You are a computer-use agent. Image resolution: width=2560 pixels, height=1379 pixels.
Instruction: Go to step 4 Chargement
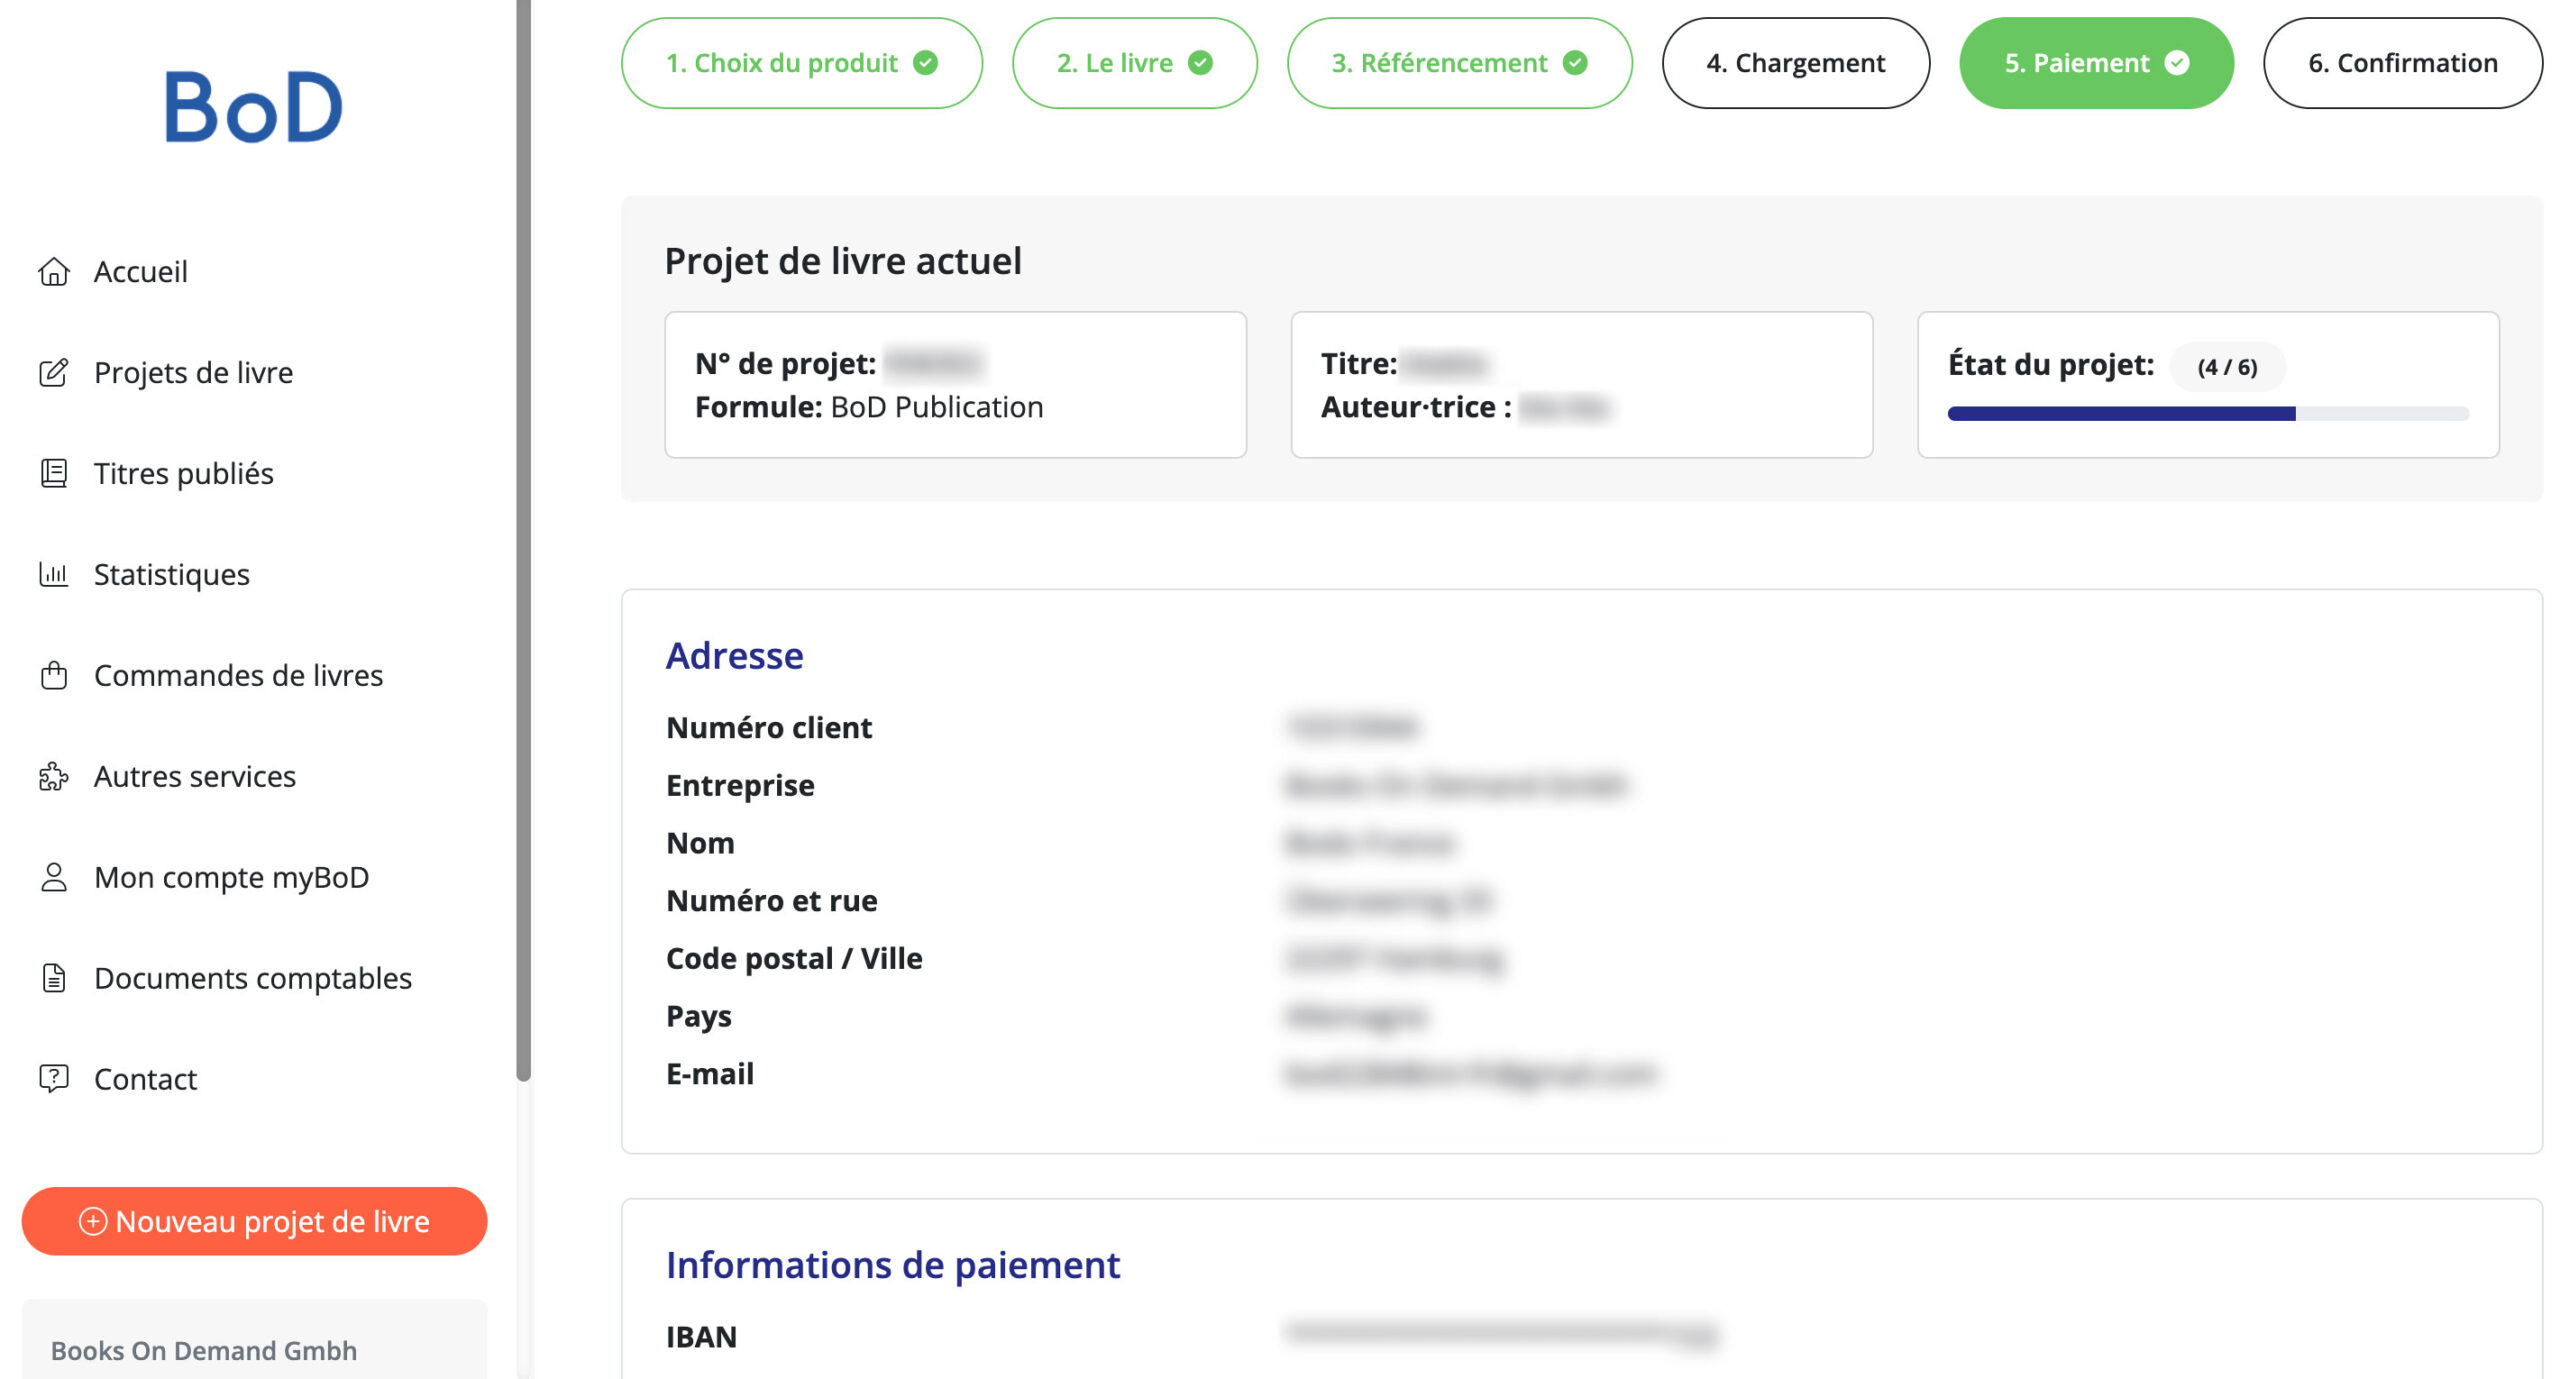pyautogui.click(x=1796, y=63)
